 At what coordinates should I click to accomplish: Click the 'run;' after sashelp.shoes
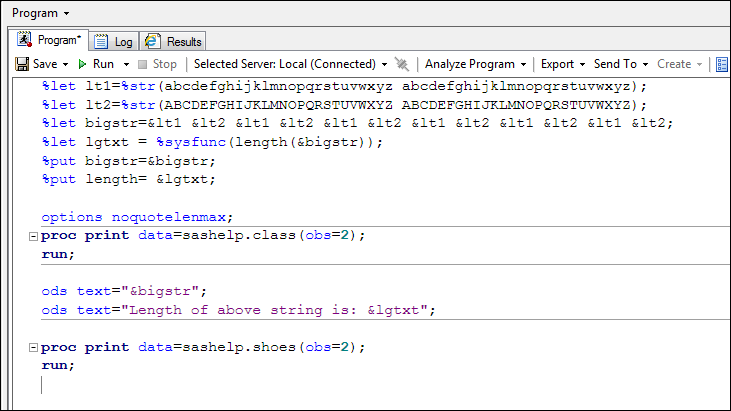(58, 365)
